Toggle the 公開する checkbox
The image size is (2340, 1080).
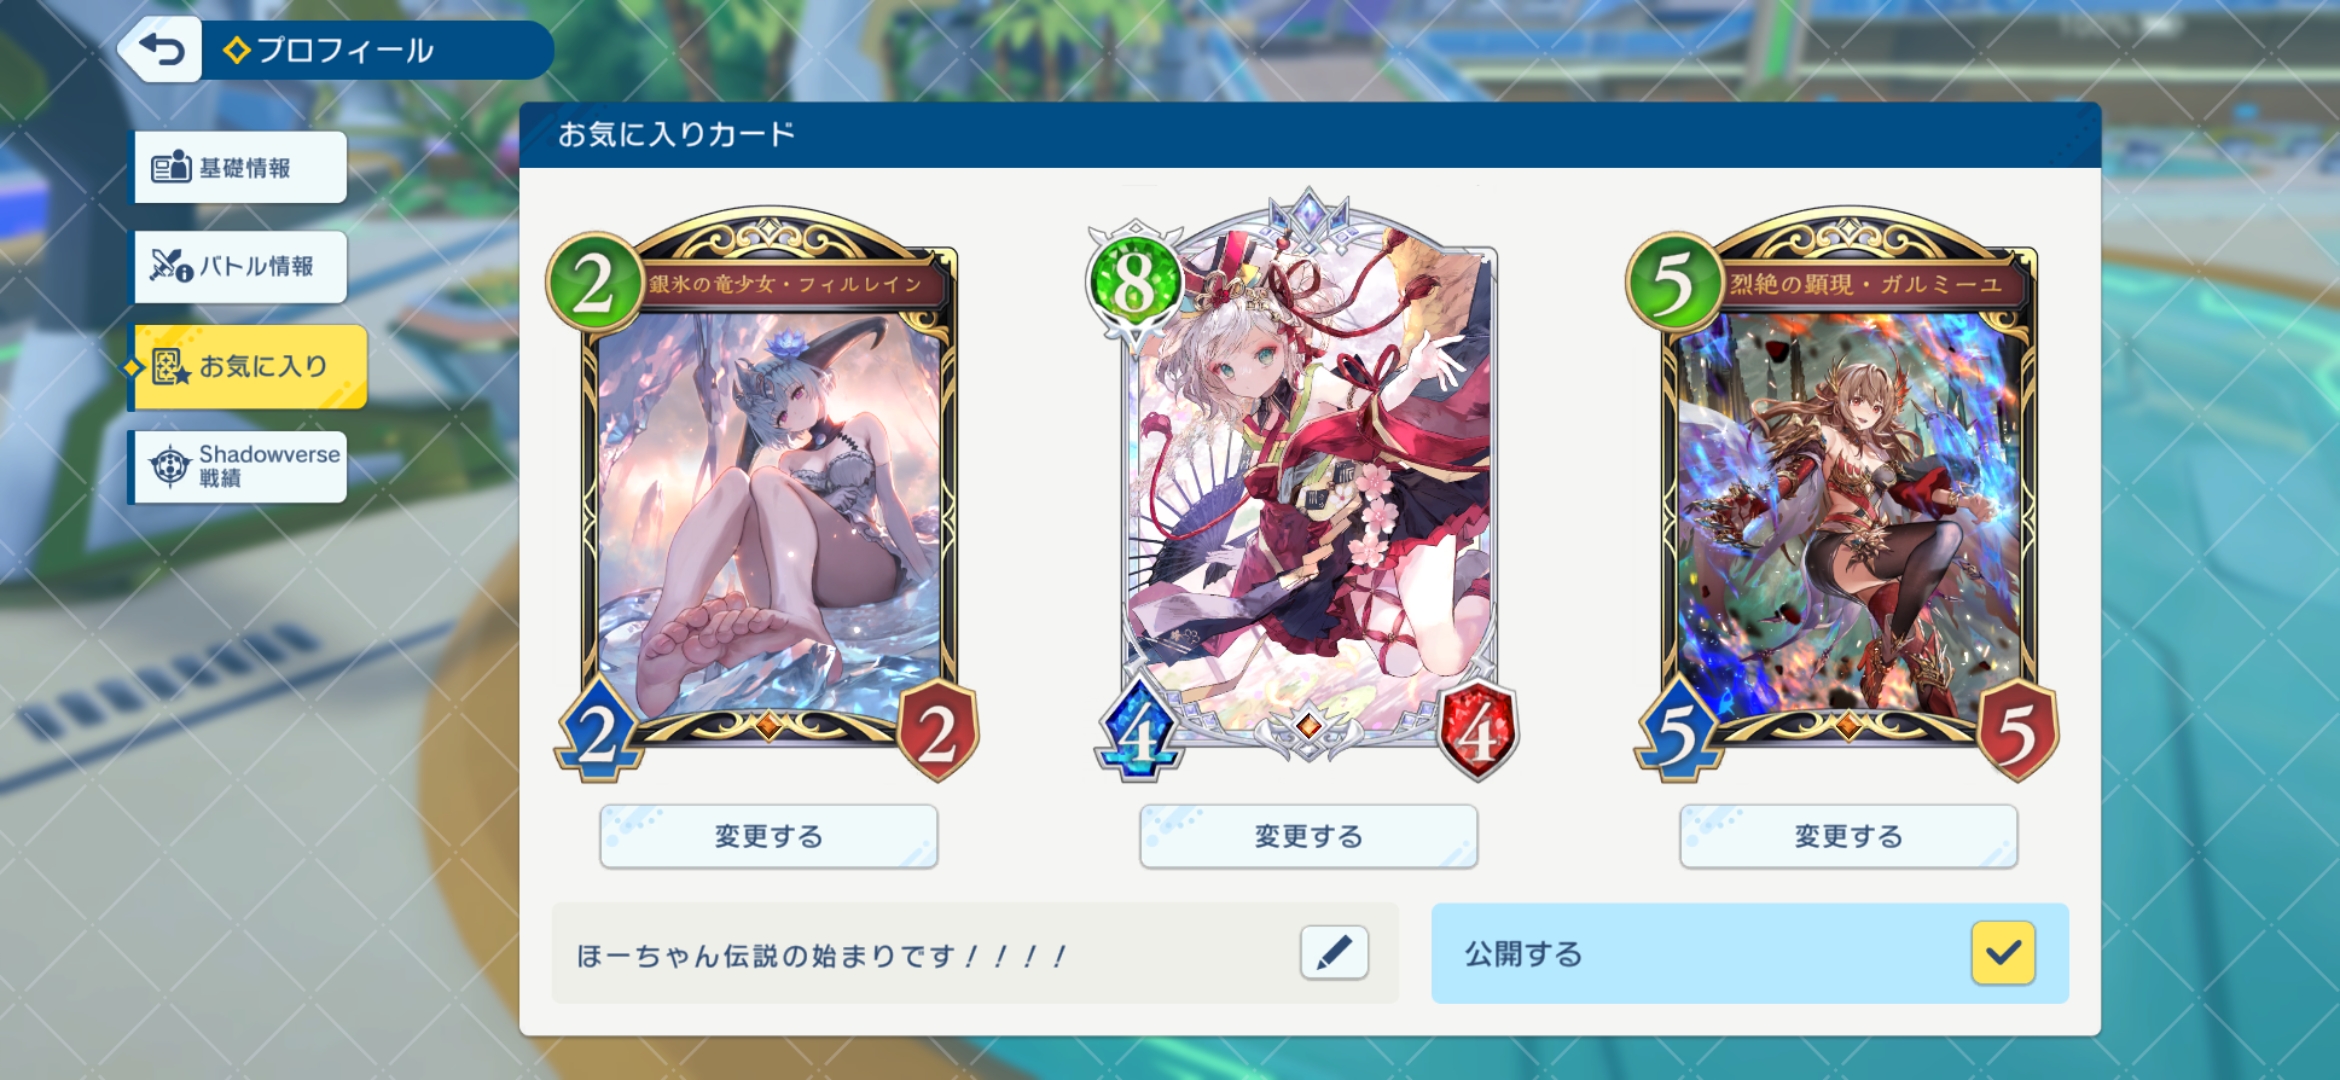click(2003, 953)
